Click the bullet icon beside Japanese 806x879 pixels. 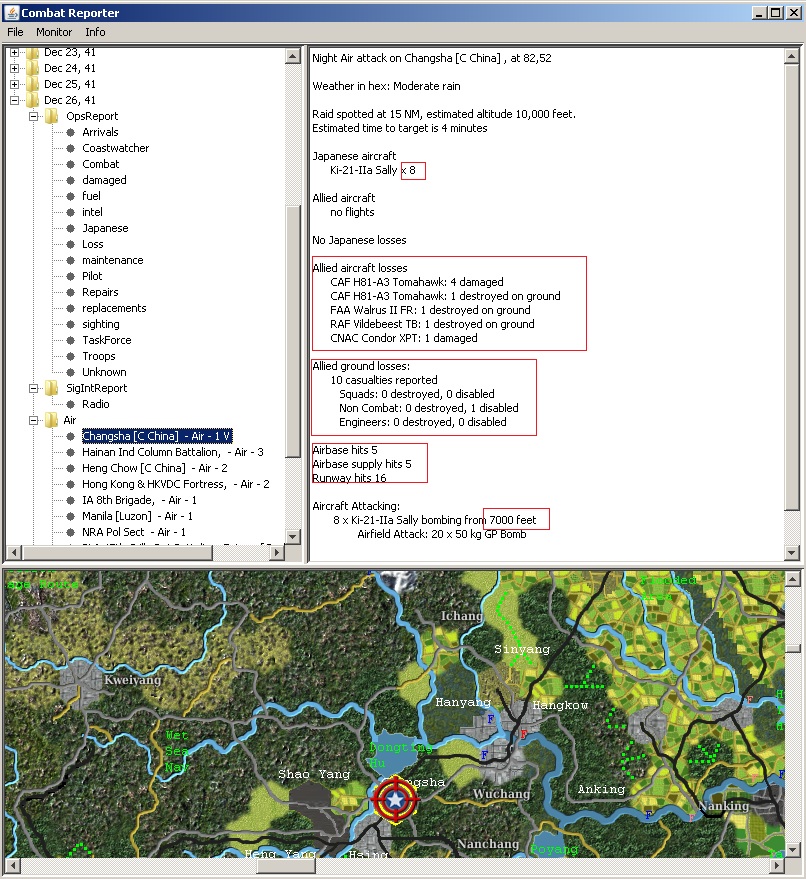point(71,228)
